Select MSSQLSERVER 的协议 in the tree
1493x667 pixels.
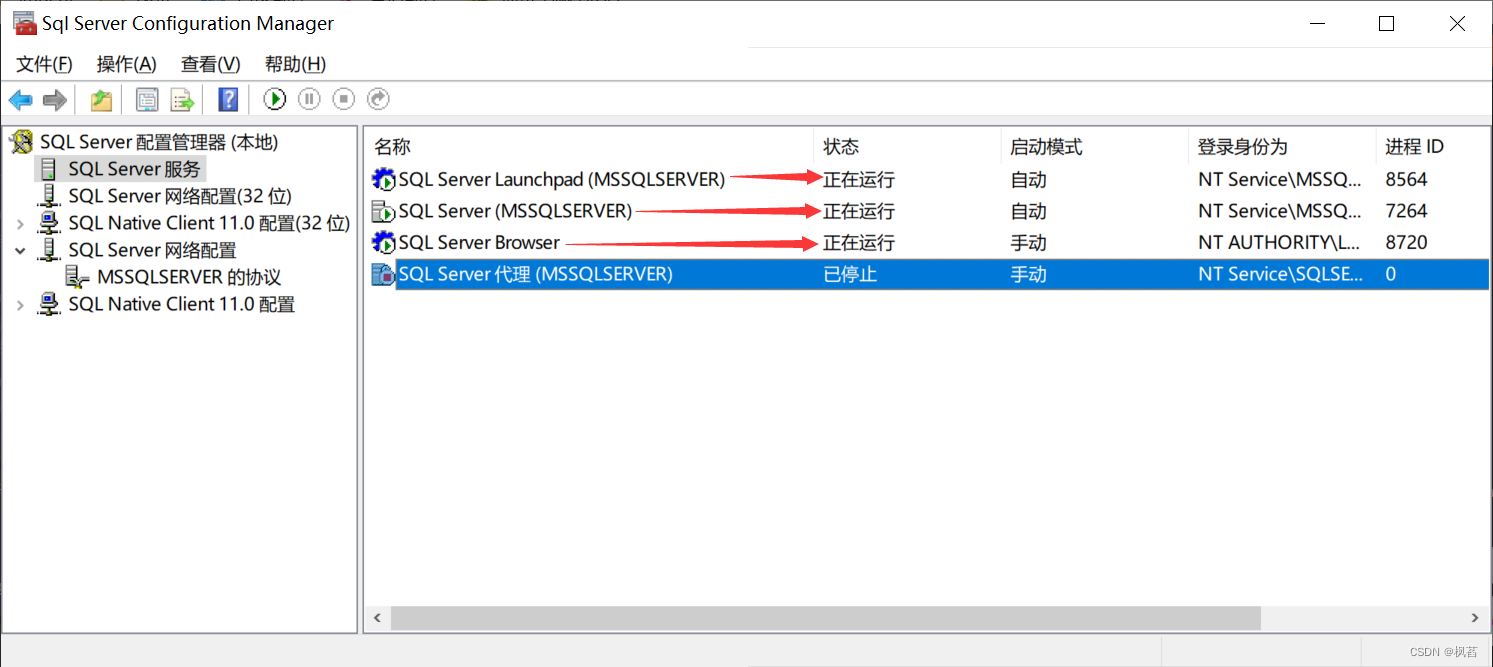pyautogui.click(x=189, y=277)
